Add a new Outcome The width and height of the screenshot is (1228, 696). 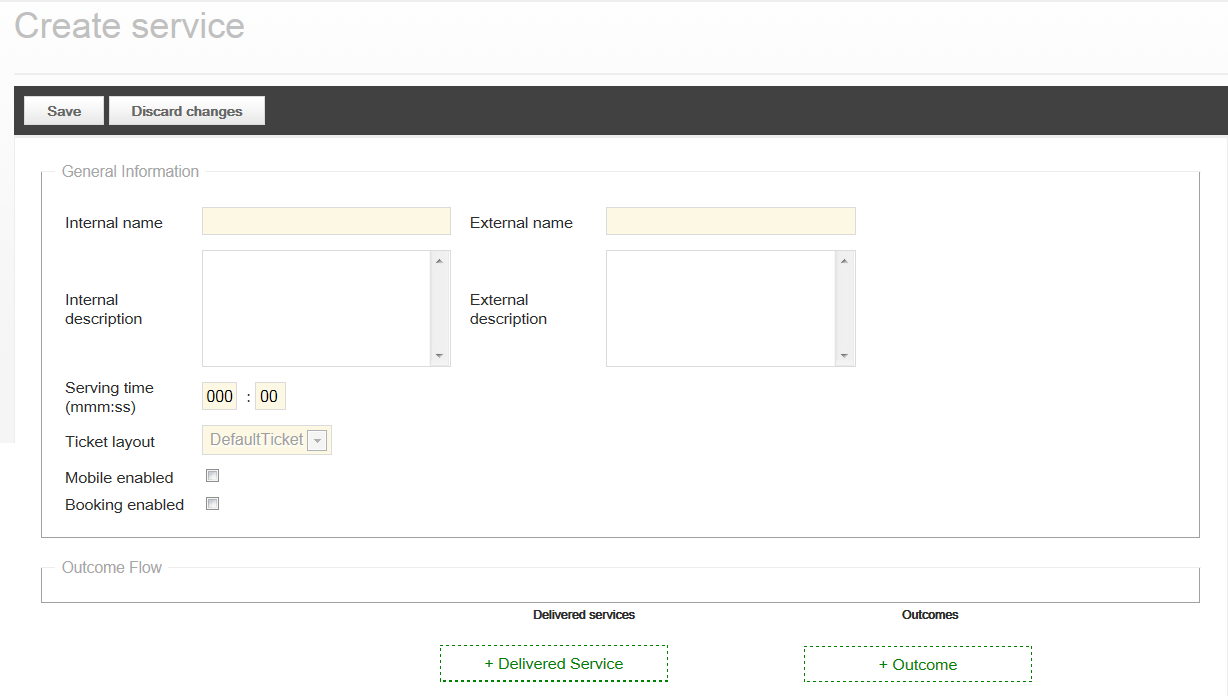point(918,664)
